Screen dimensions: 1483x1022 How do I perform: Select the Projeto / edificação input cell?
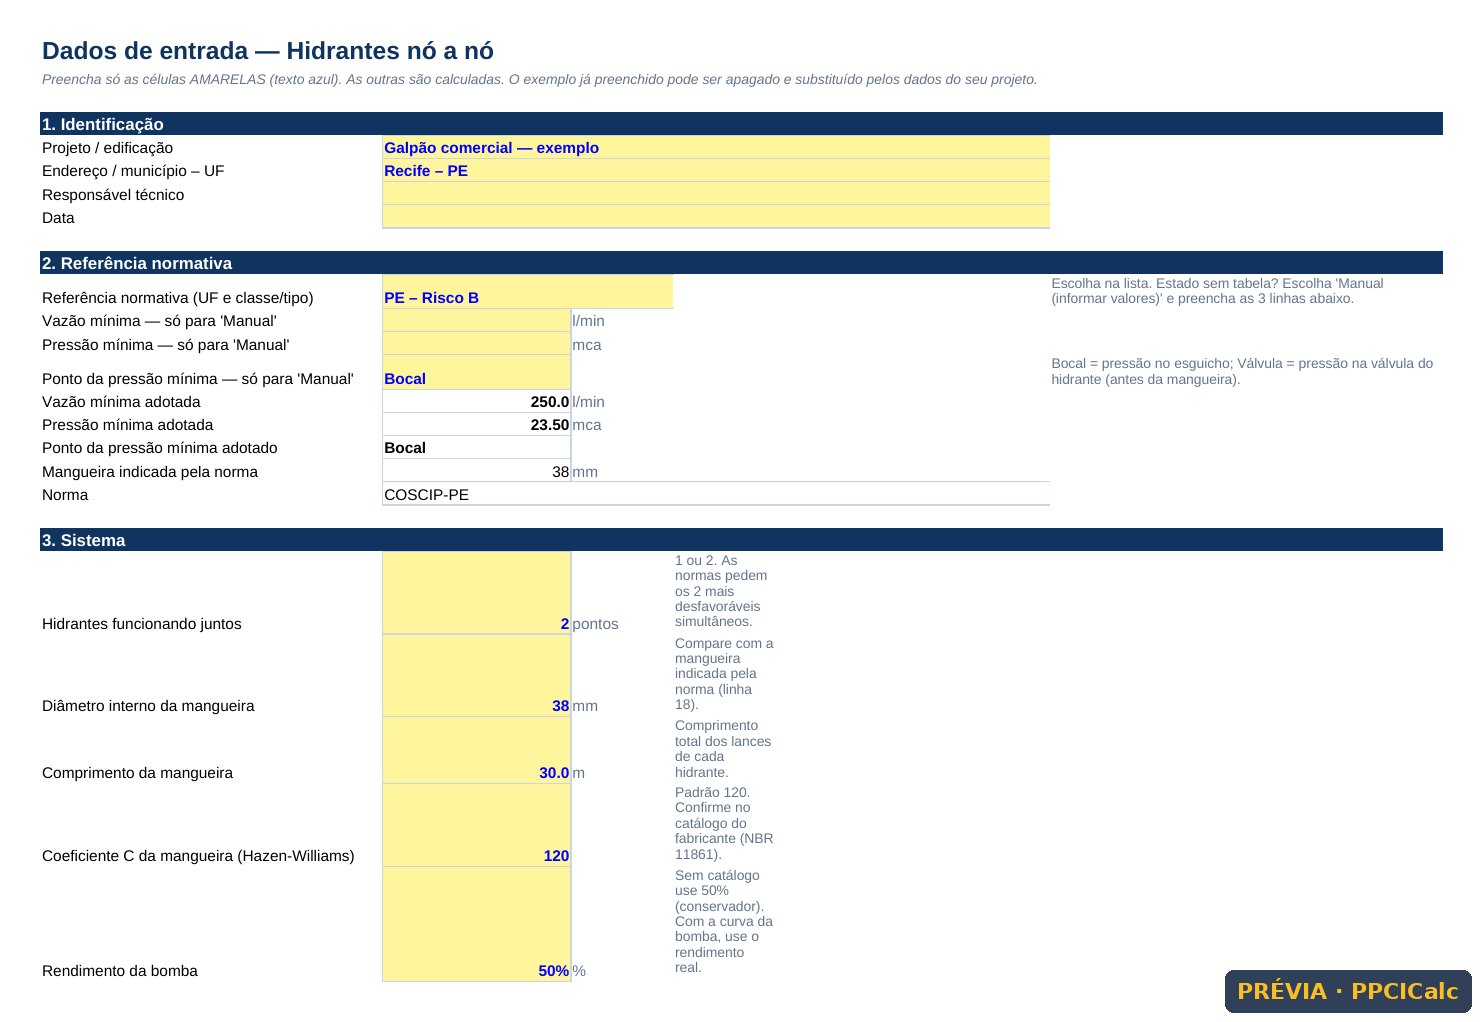[716, 147]
